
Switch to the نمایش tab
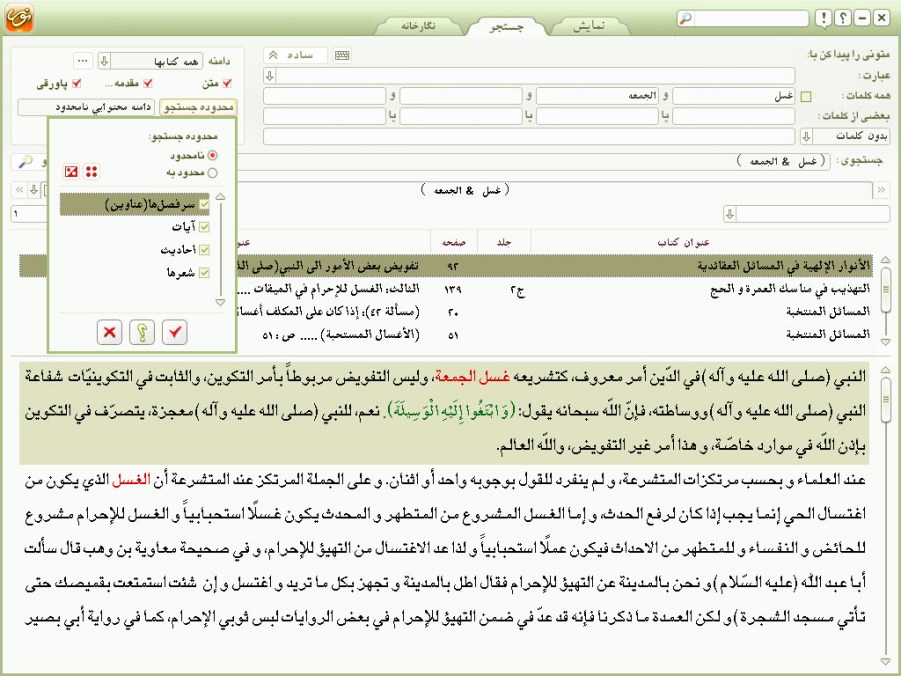589,26
